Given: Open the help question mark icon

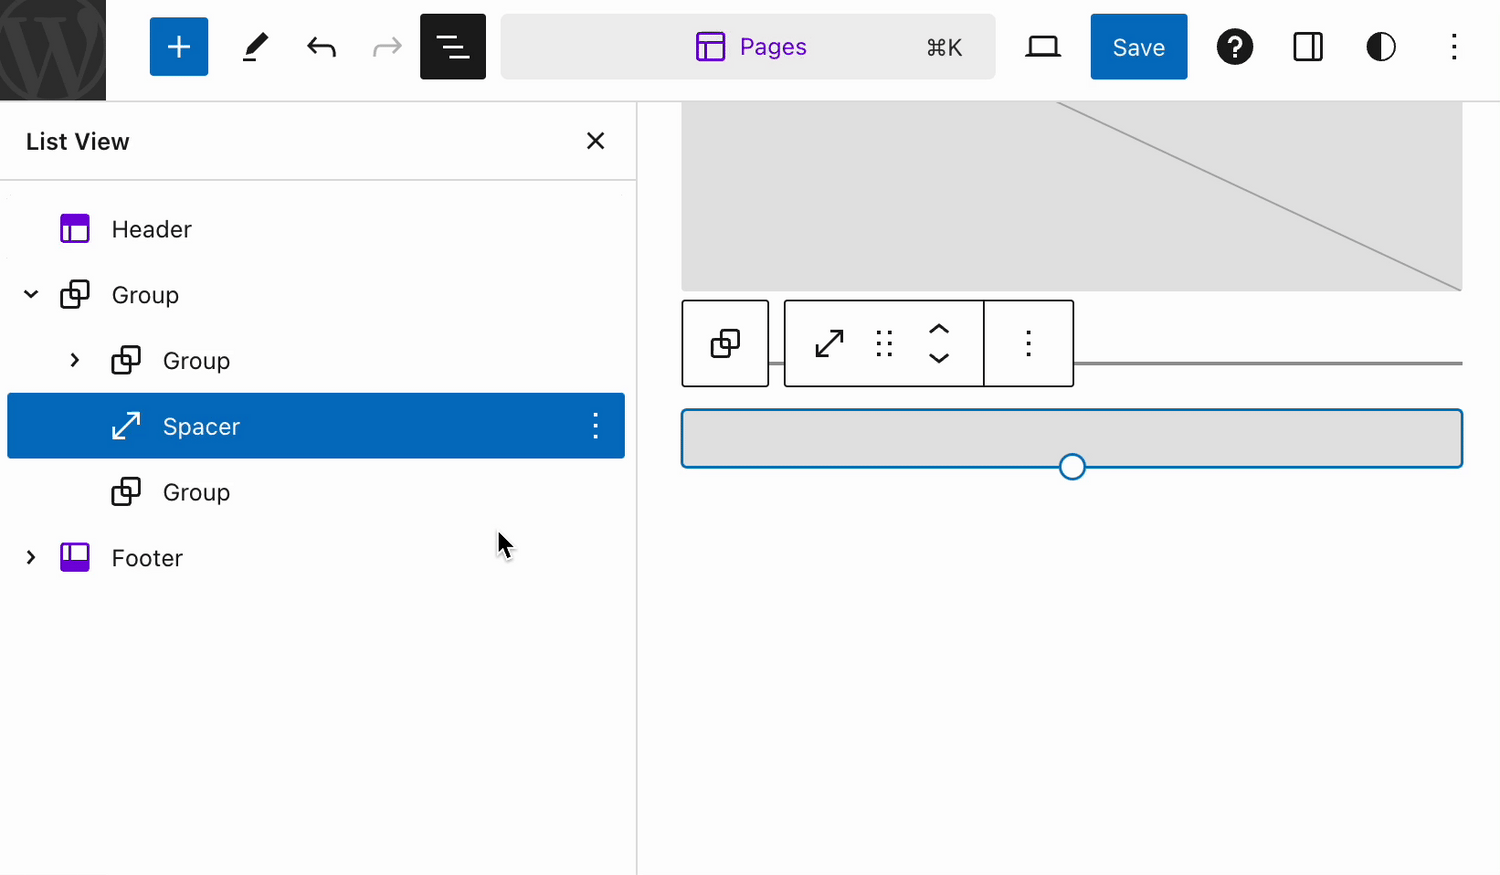Looking at the screenshot, I should tap(1234, 47).
